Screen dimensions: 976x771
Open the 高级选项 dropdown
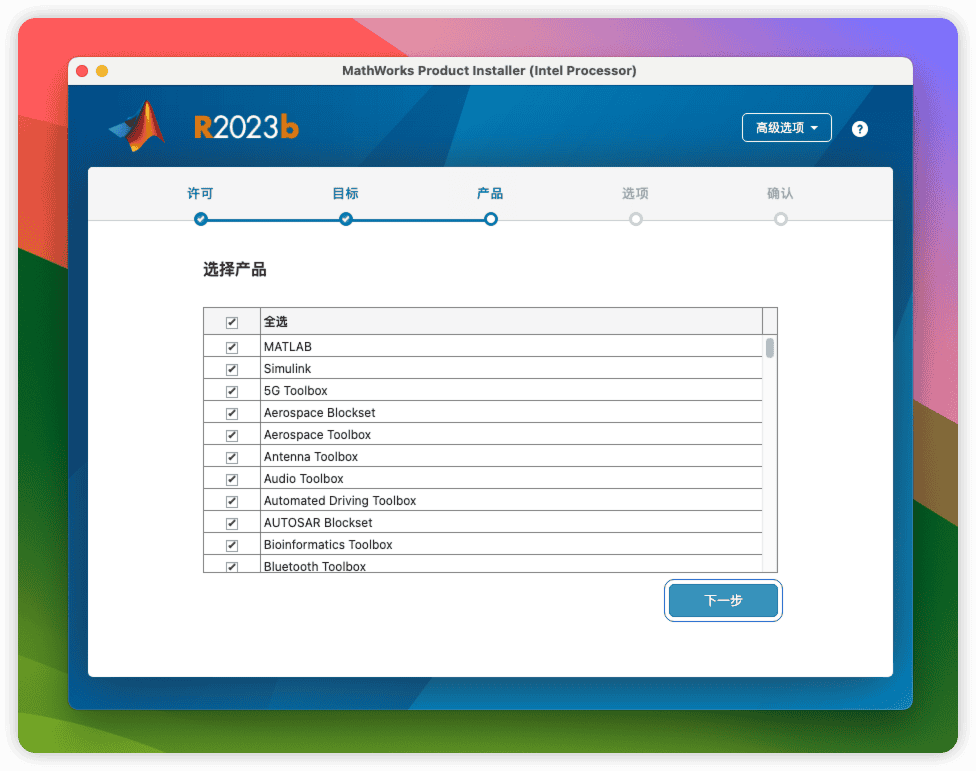click(786, 127)
